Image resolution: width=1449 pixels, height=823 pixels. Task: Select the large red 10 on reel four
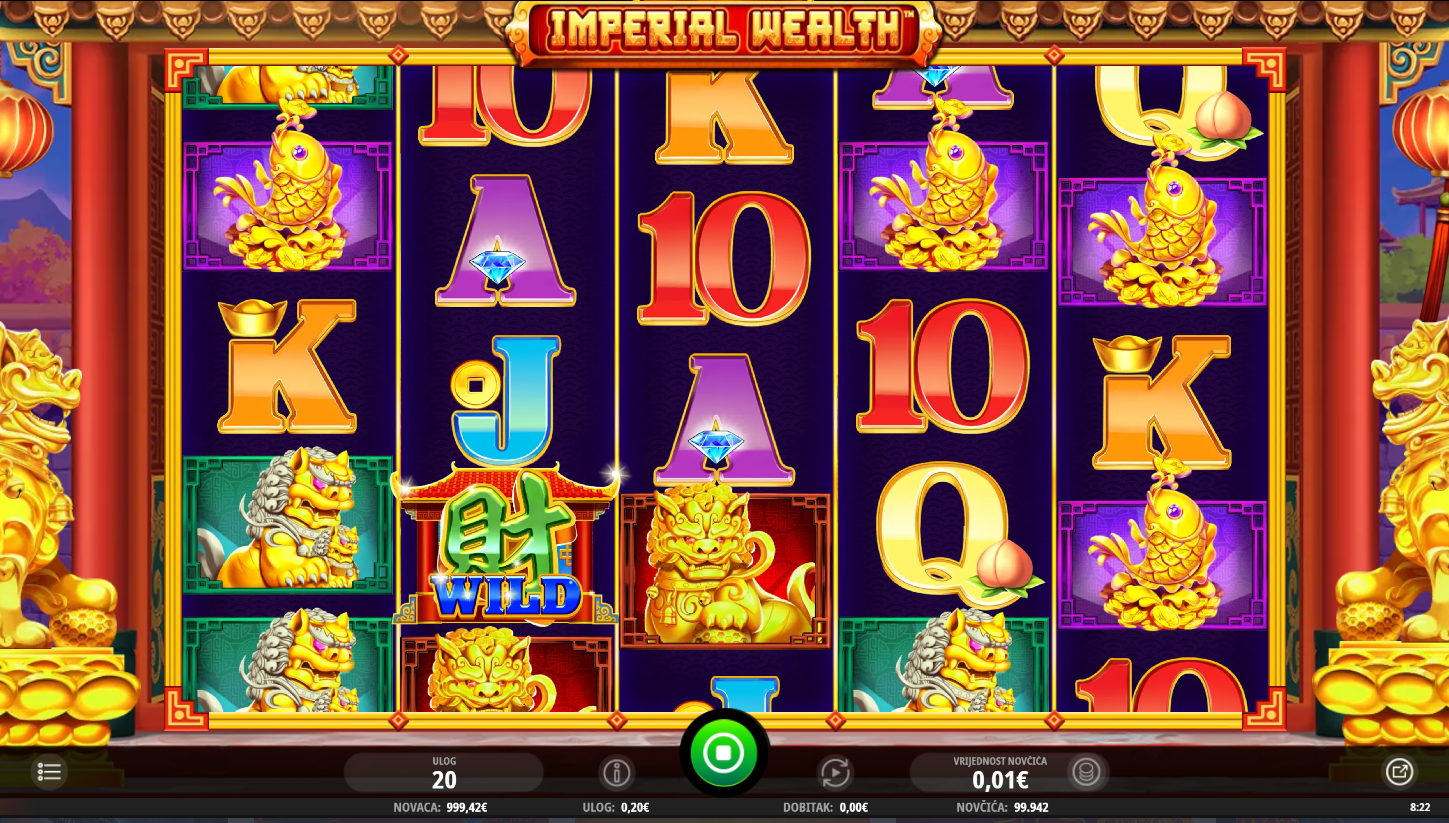click(x=943, y=366)
